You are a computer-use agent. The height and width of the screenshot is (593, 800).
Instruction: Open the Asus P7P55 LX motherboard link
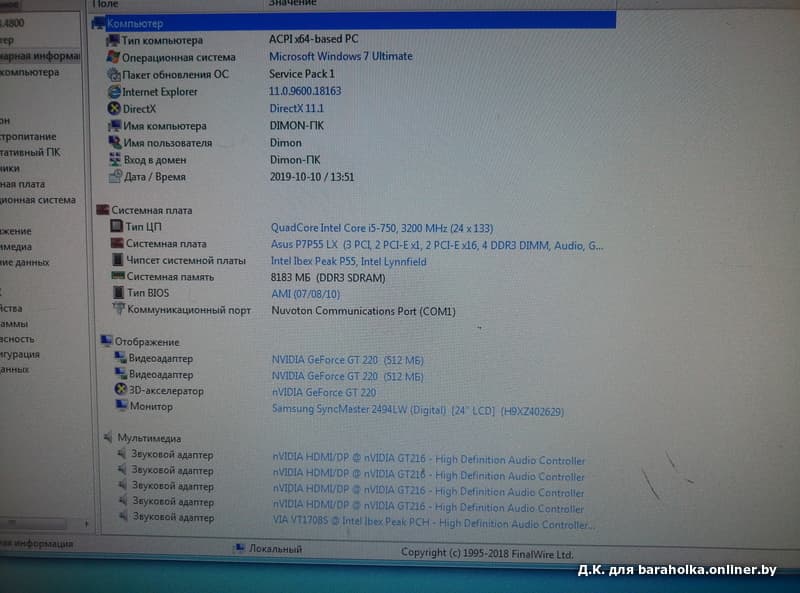click(x=437, y=245)
